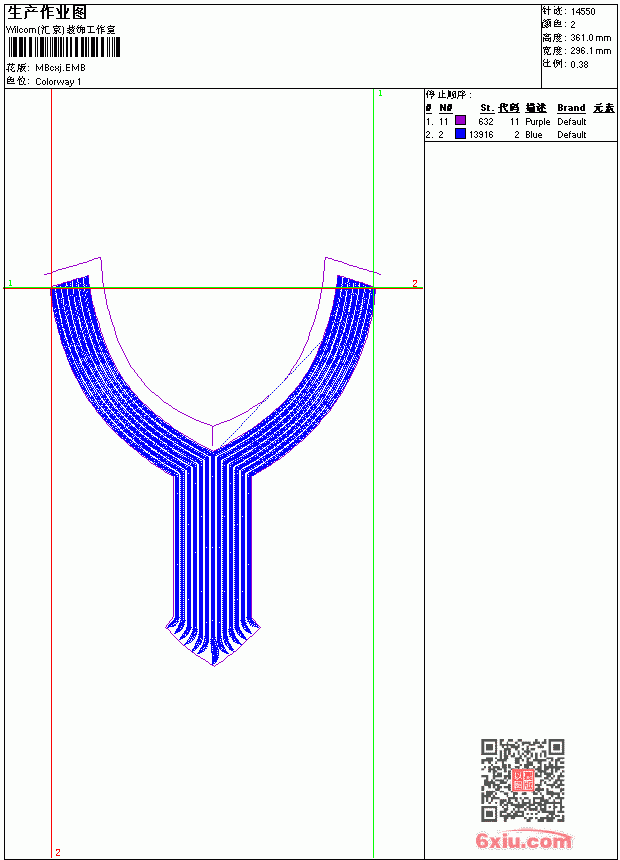Click the stitch count value 13916
The width and height of the screenshot is (620, 860).
click(481, 134)
